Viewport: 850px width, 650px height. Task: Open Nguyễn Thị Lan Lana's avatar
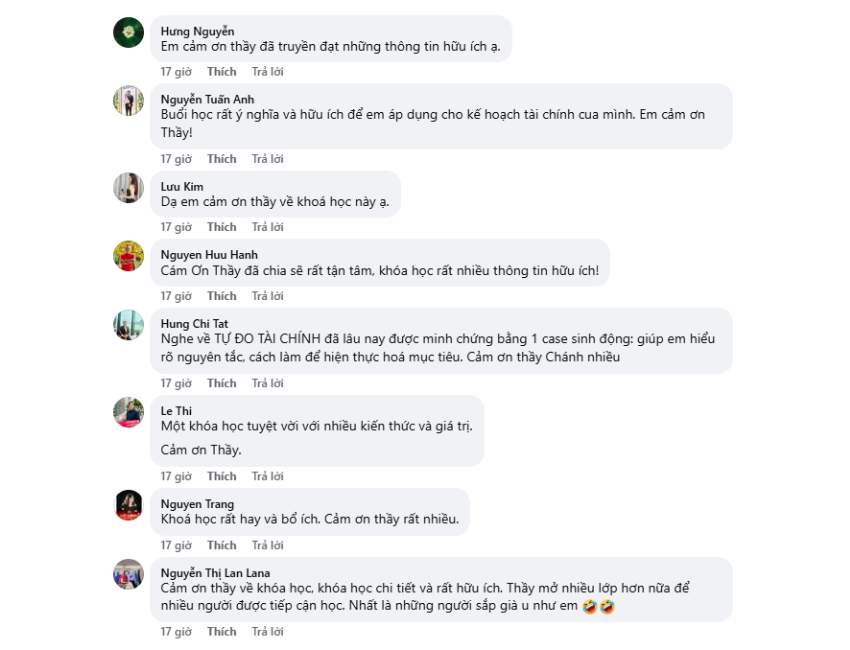tap(128, 574)
